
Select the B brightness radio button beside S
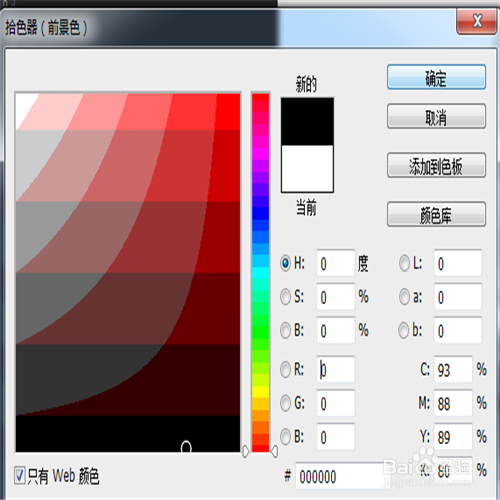285,330
